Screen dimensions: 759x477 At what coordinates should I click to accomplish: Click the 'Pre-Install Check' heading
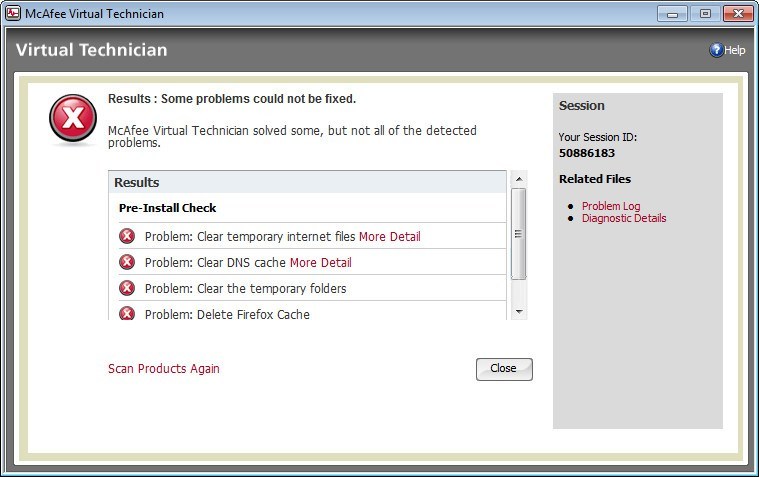(167, 208)
